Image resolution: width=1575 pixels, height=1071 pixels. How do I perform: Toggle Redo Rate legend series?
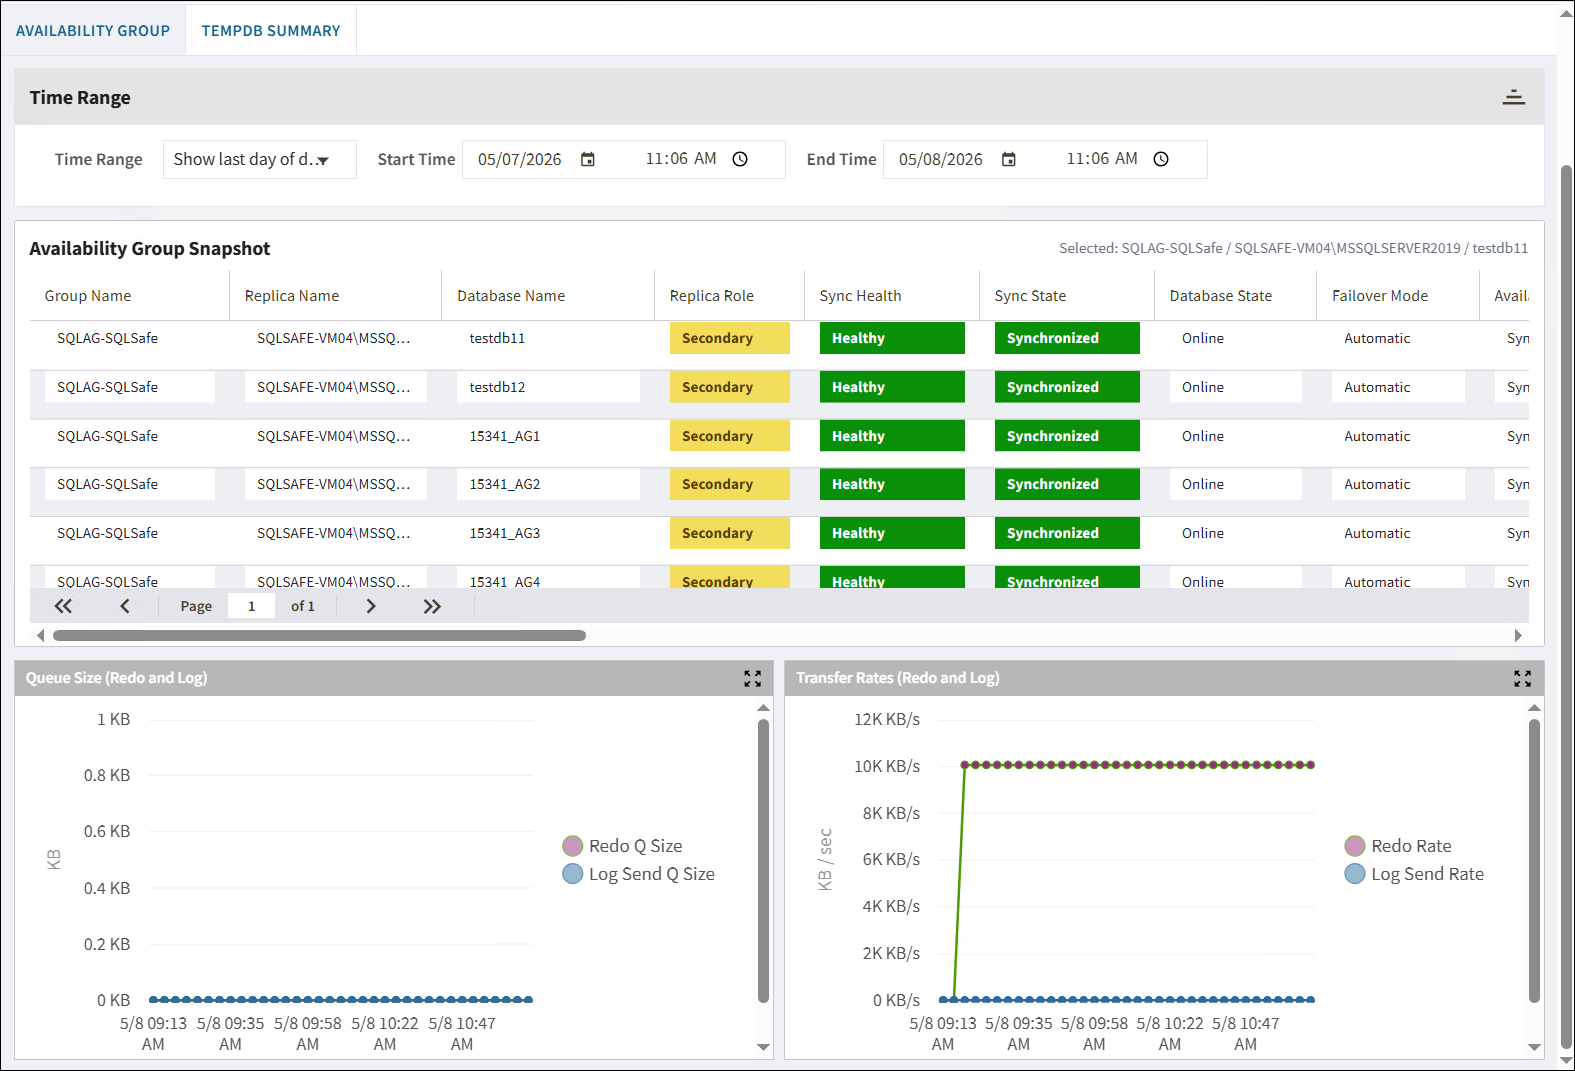tap(1398, 846)
